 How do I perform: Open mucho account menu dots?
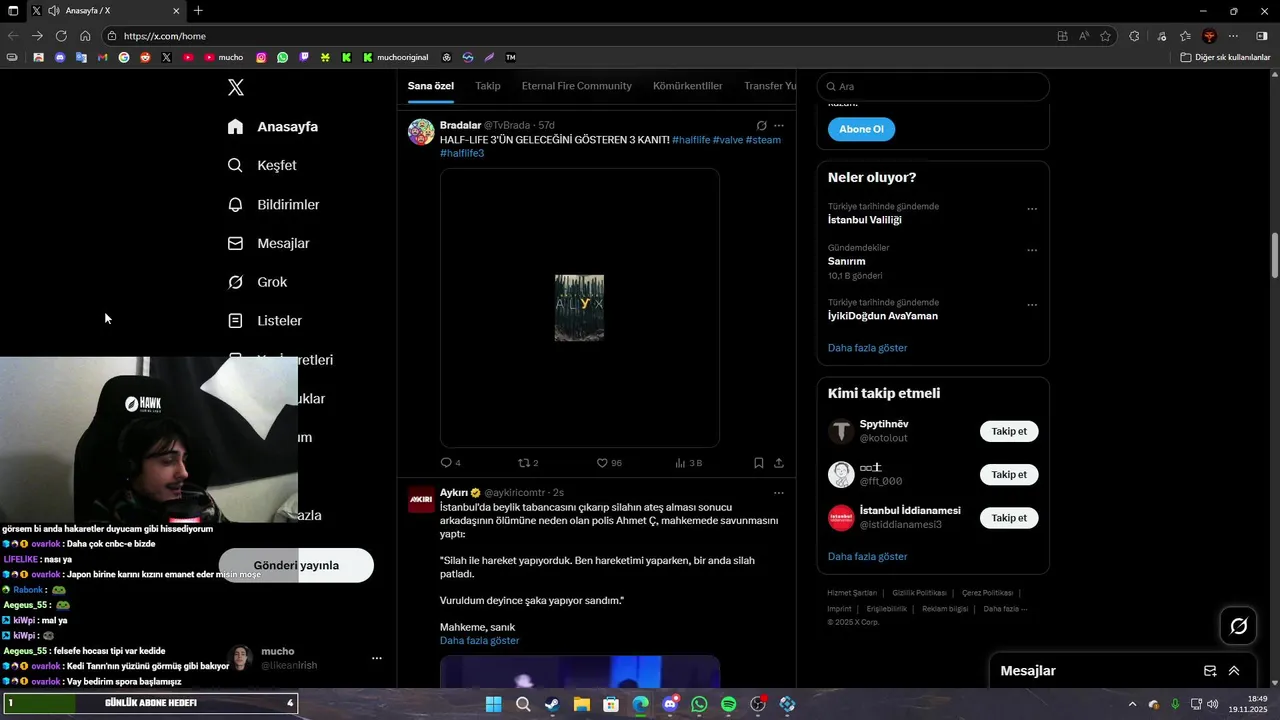pos(377,659)
